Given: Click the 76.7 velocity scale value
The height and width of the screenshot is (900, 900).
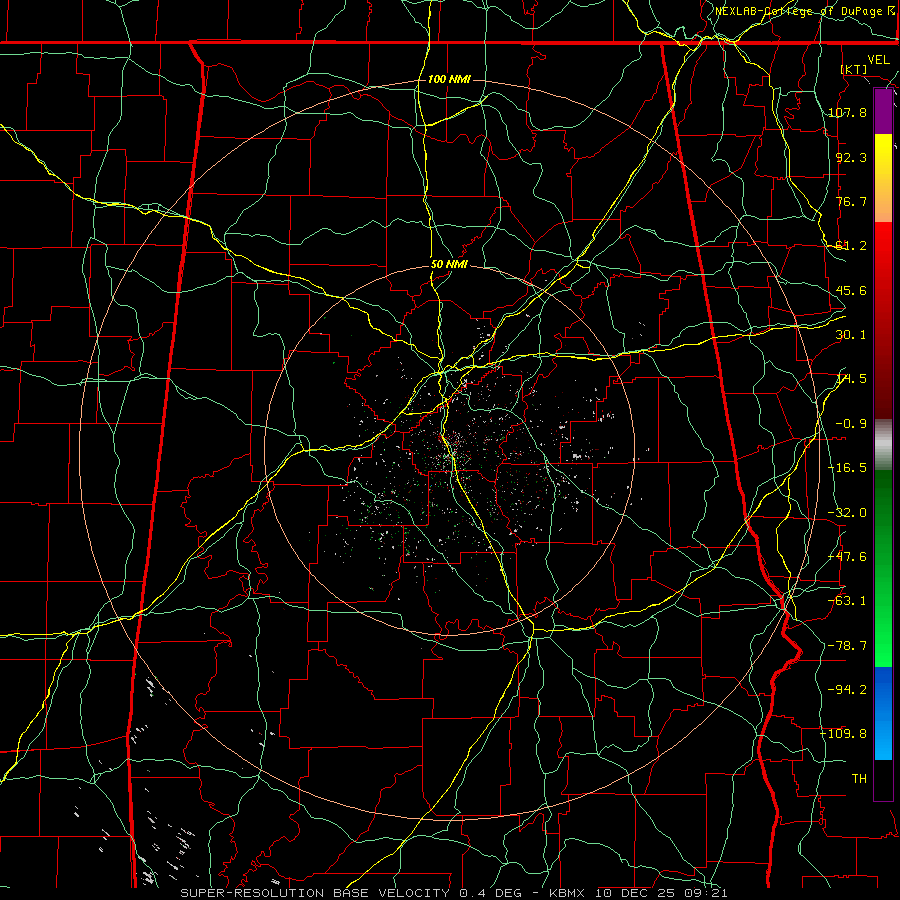Looking at the screenshot, I should click(851, 201).
